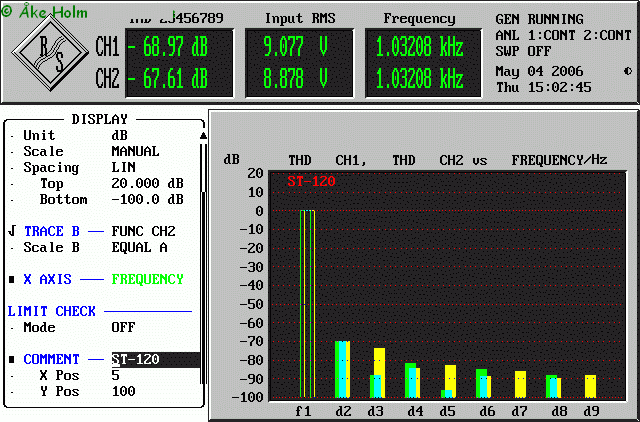Viewport: 640px width, 422px height.
Task: Click the up arrow of DISPLAY panel scrollbar
Action: coord(203,136)
